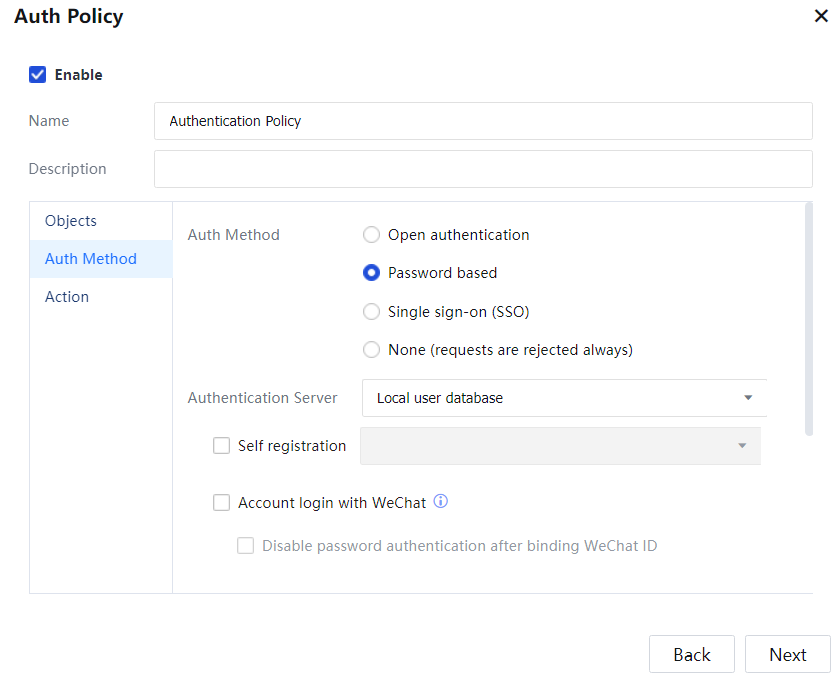Select Single sign-on (SSO) option
The height and width of the screenshot is (681, 834).
[371, 312]
